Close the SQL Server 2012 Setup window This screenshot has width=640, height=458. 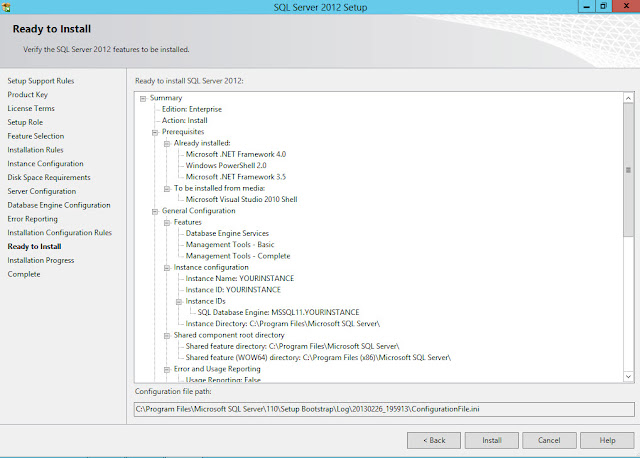(626, 6)
